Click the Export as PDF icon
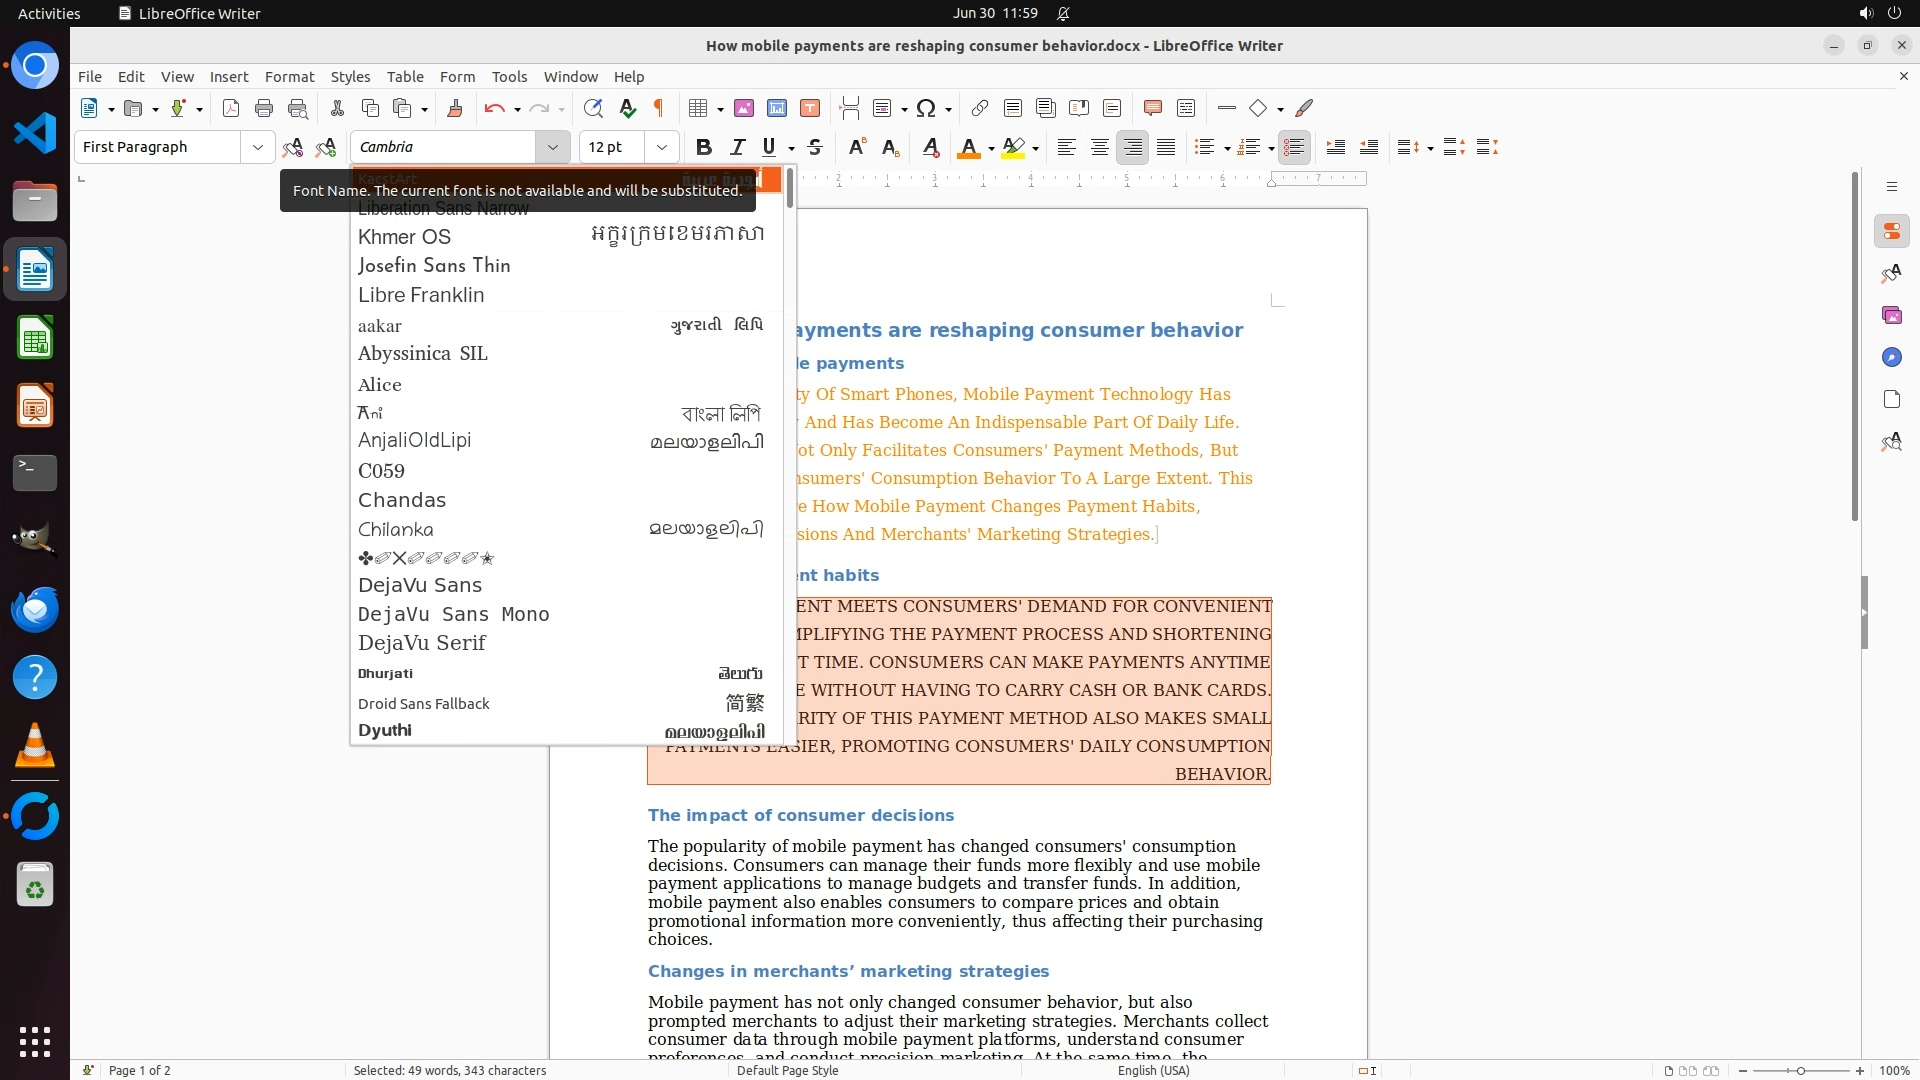 231,108
